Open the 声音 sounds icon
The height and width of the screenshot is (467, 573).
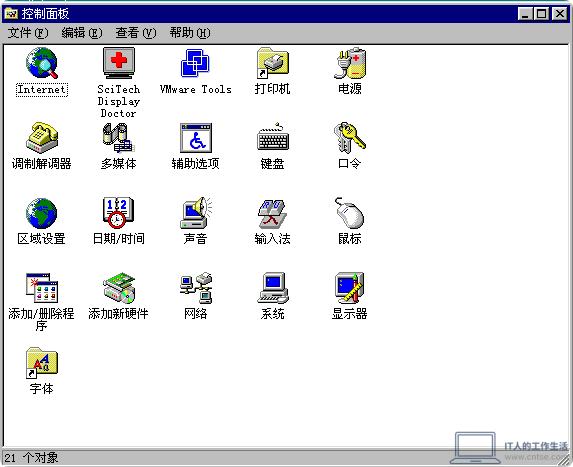tap(196, 213)
